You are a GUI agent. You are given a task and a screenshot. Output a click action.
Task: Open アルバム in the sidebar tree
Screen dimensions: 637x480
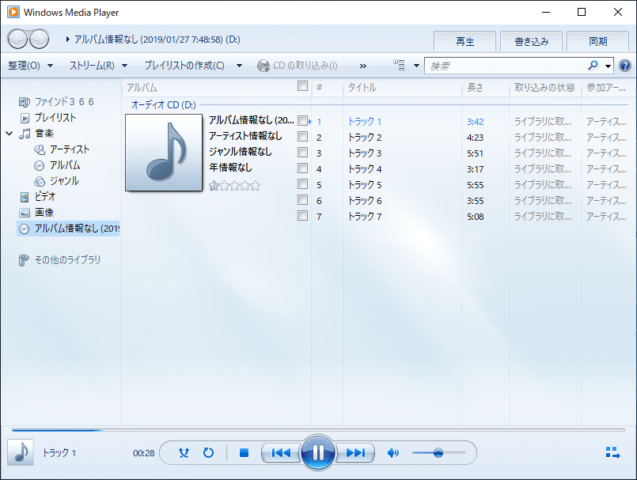click(65, 165)
